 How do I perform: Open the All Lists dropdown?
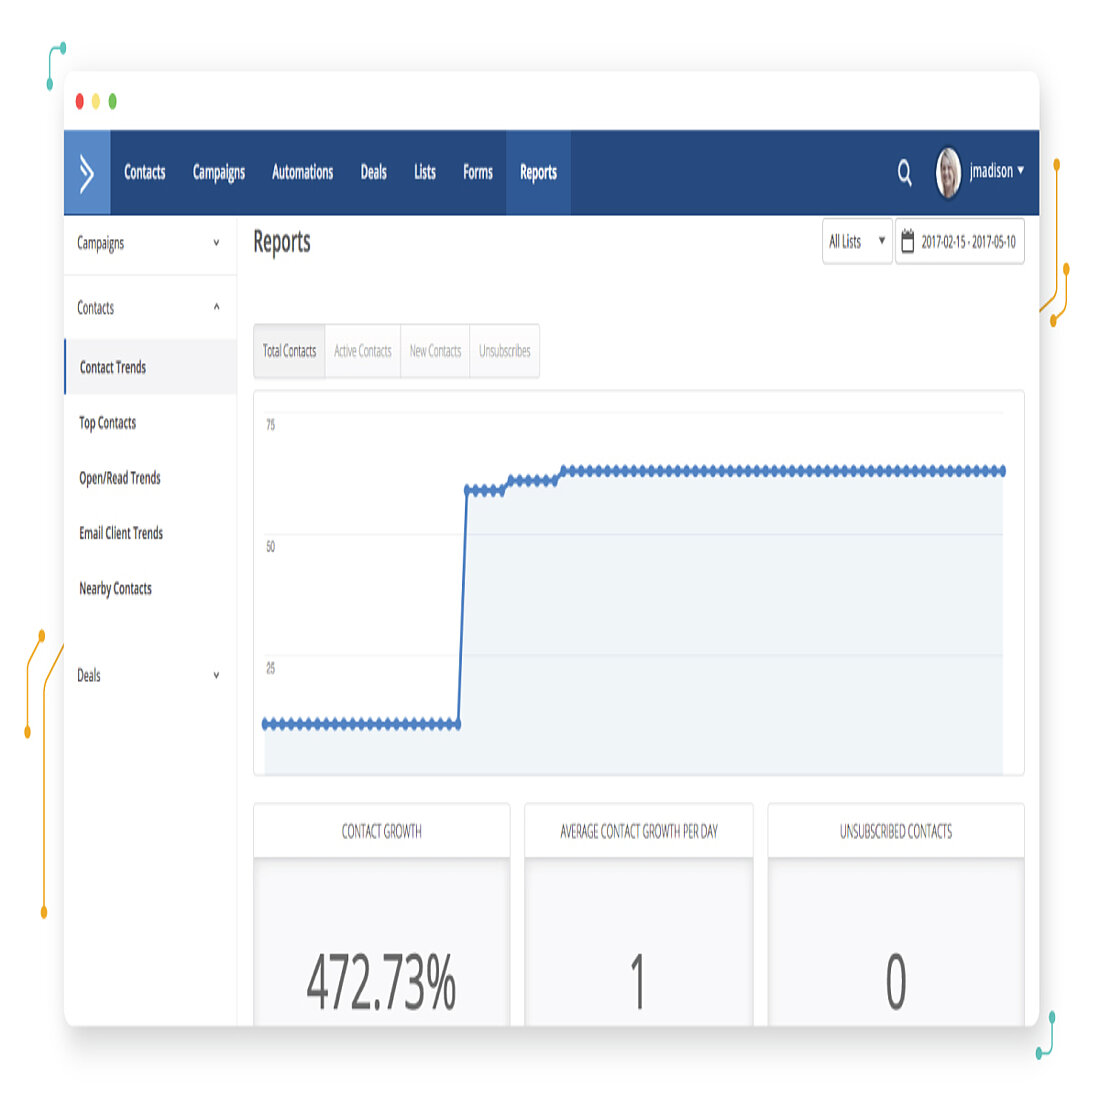pyautogui.click(x=856, y=241)
